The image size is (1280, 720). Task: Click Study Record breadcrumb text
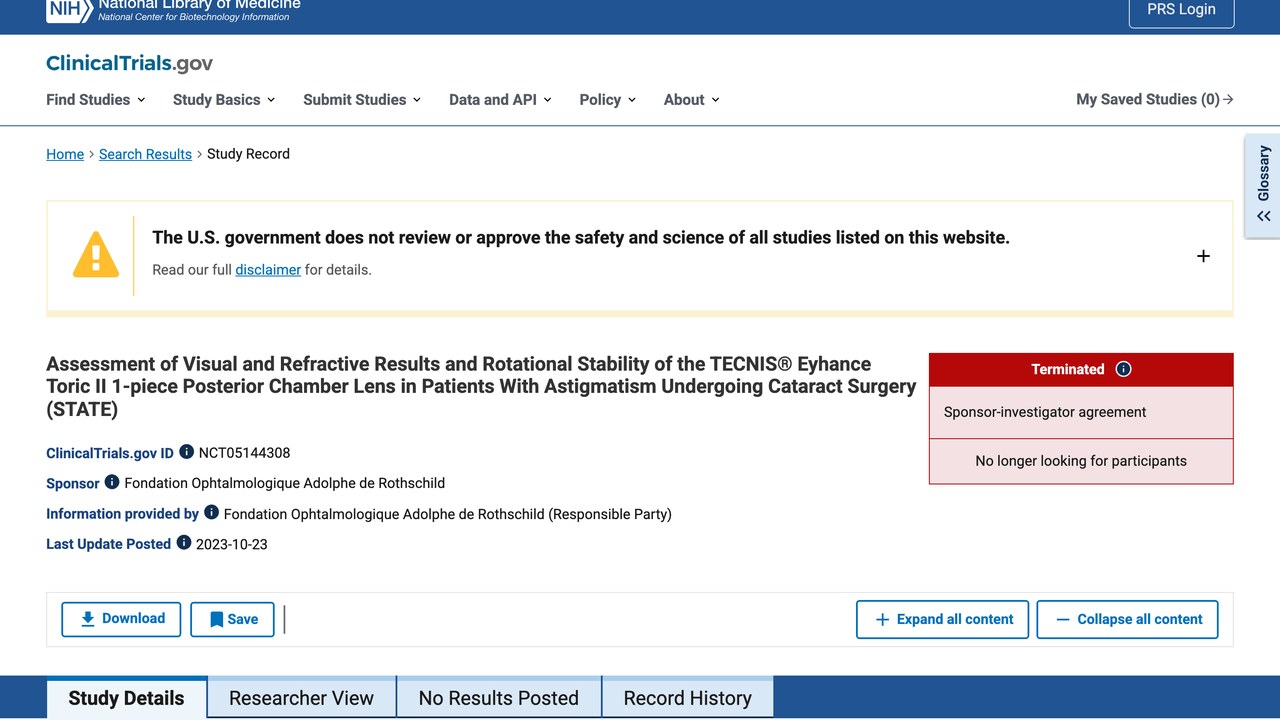tap(248, 154)
